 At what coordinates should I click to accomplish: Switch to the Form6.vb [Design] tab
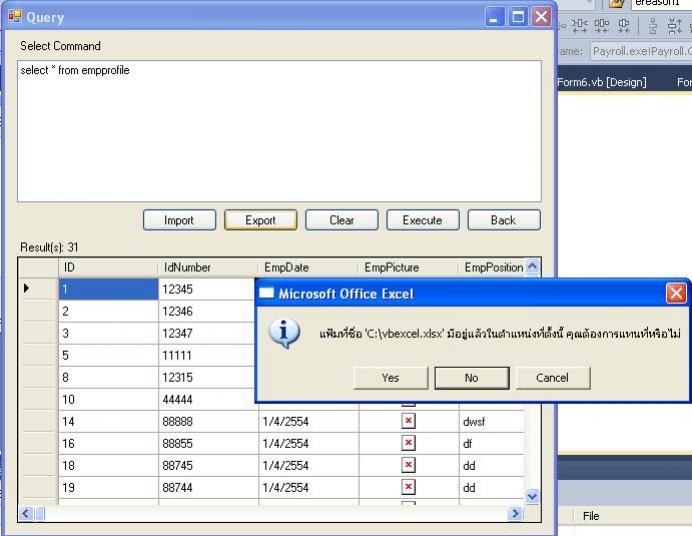(x=602, y=82)
